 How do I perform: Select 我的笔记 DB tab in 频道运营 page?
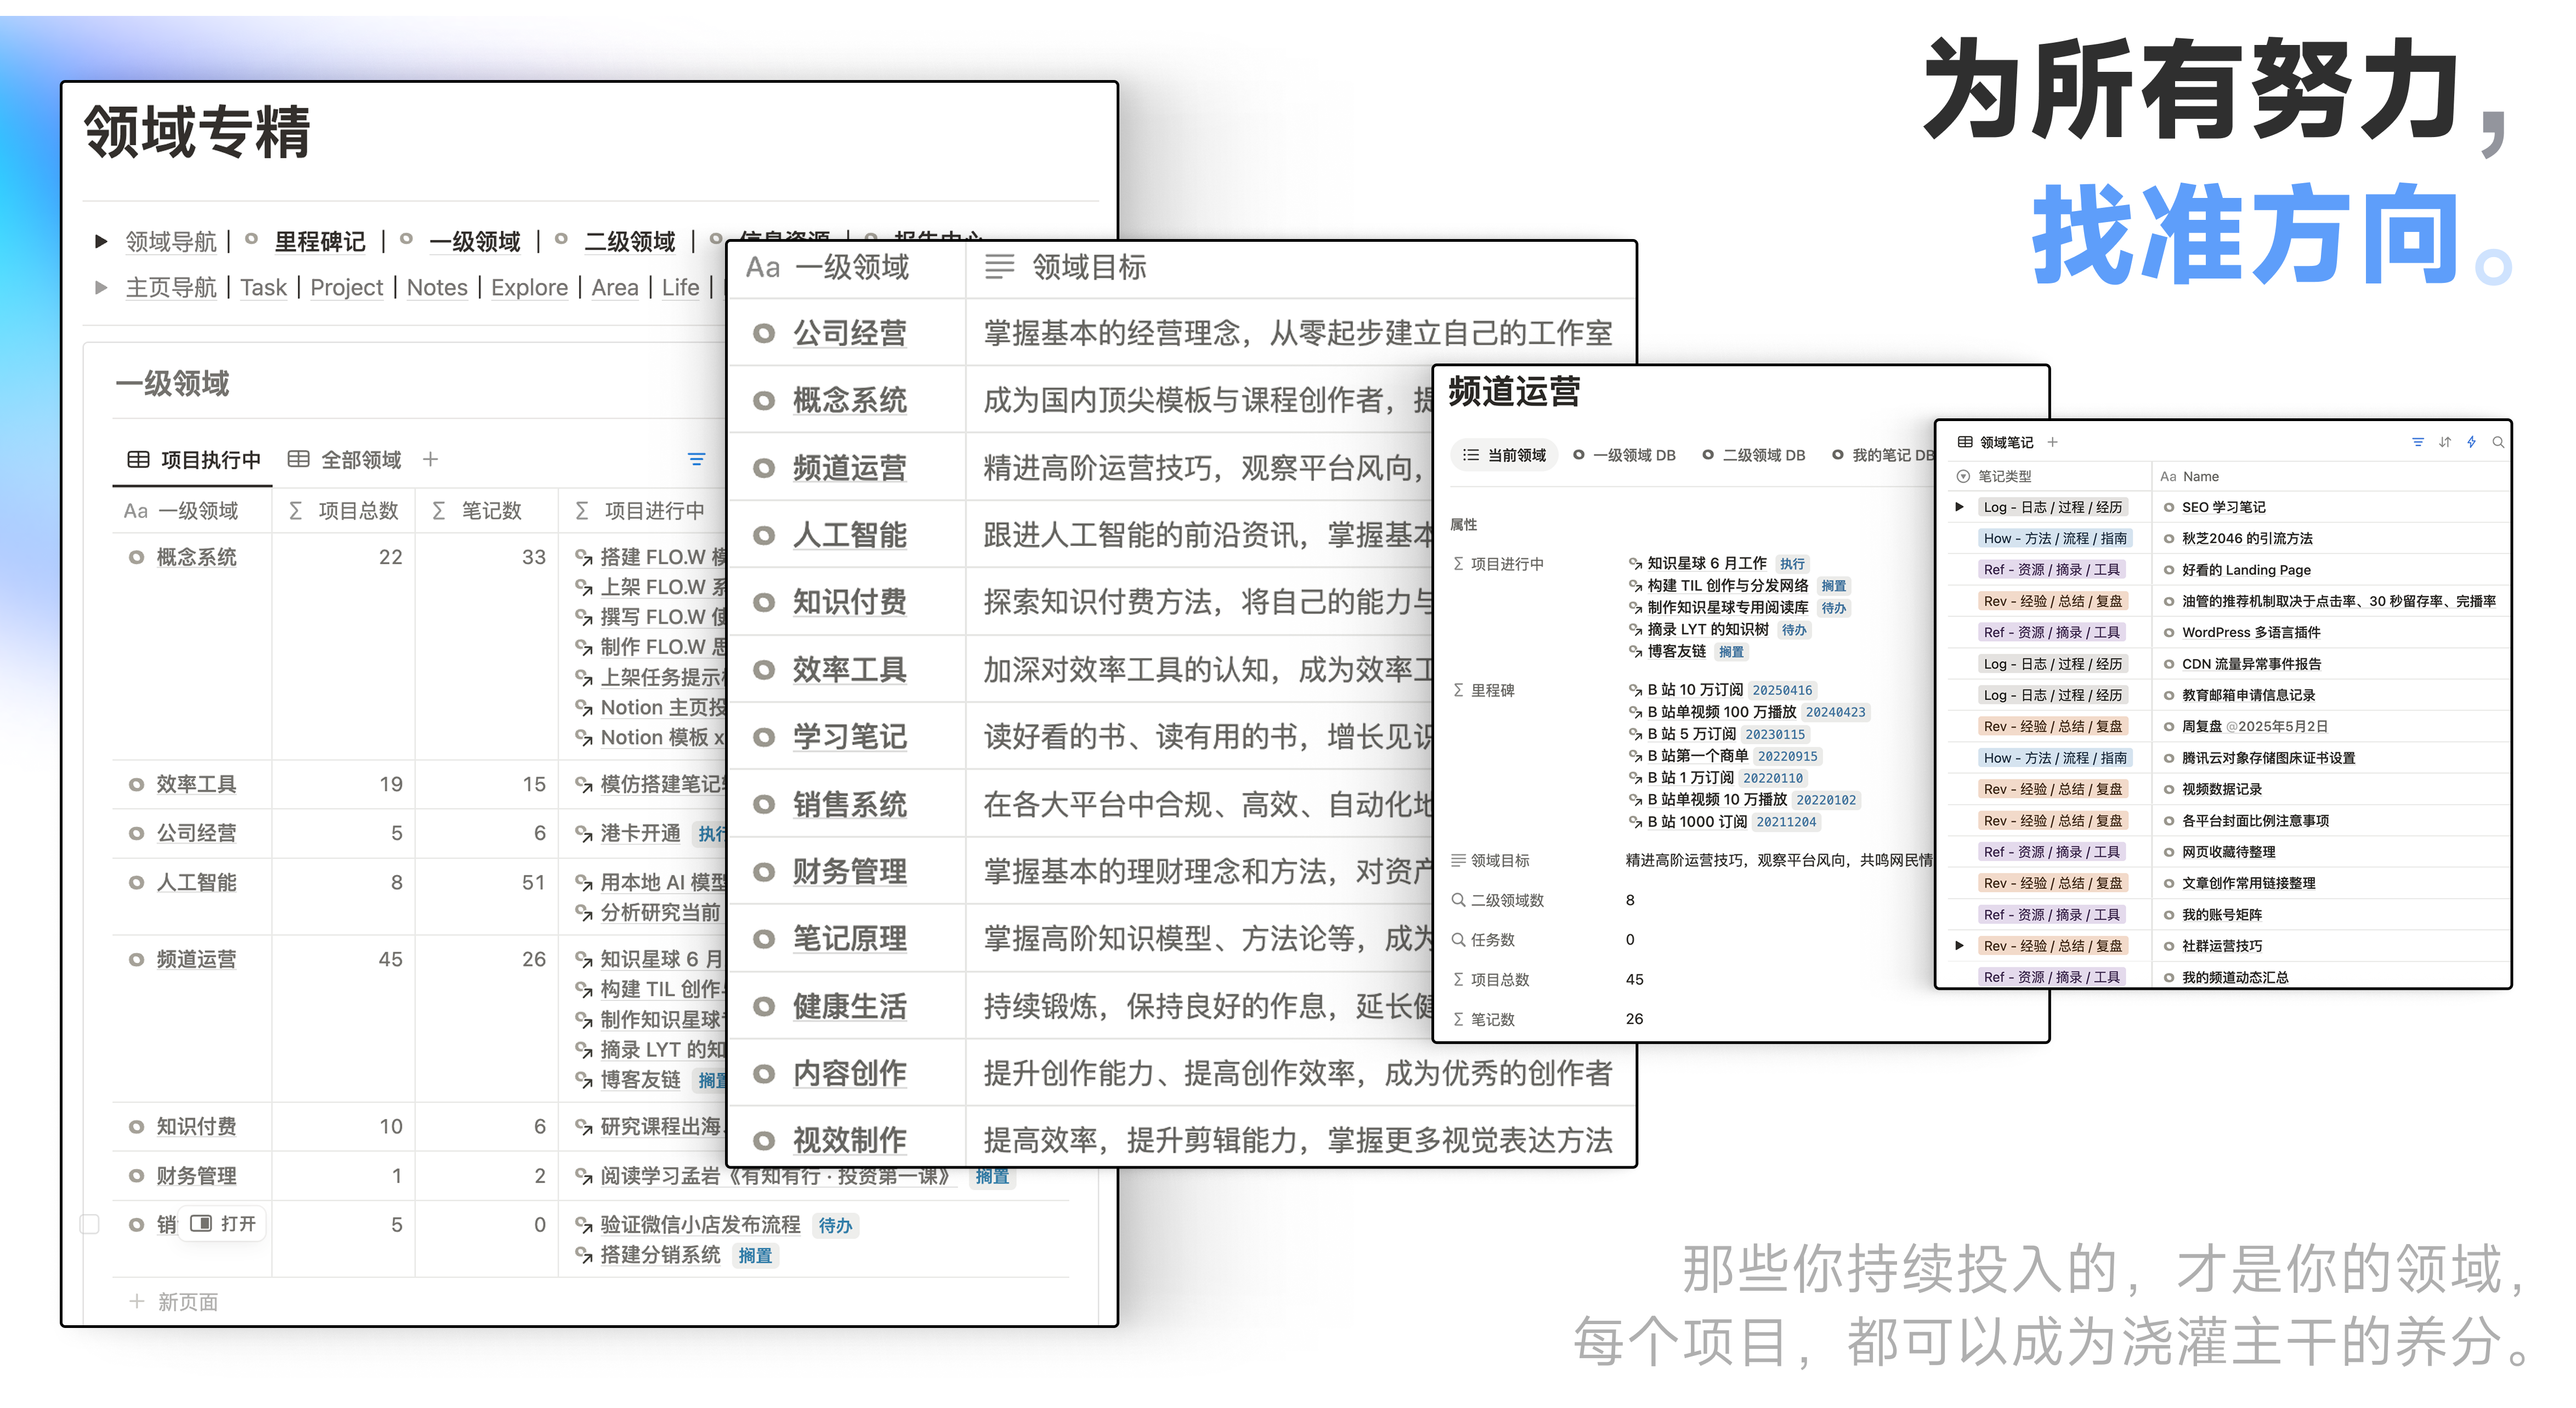[1884, 455]
